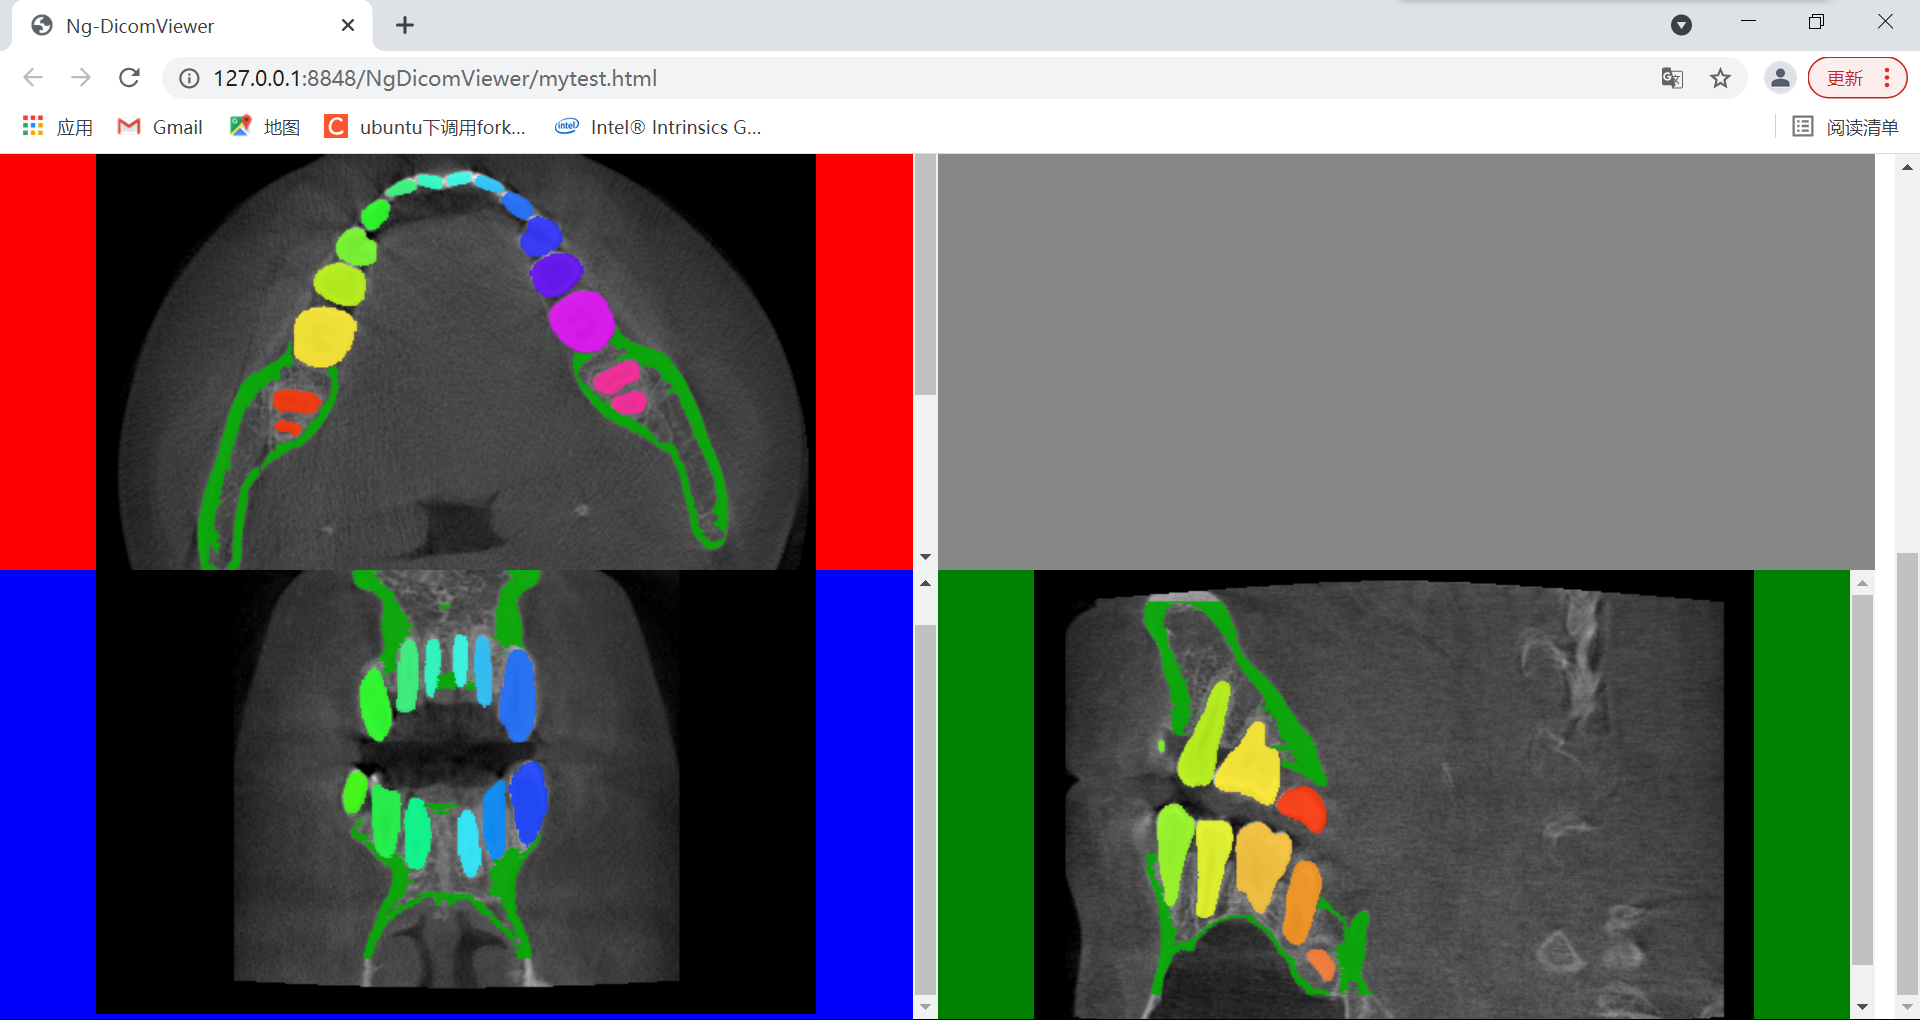Image resolution: width=1920 pixels, height=1020 pixels.
Task: Open the 阅读清单 reading list
Action: pyautogui.click(x=1845, y=127)
